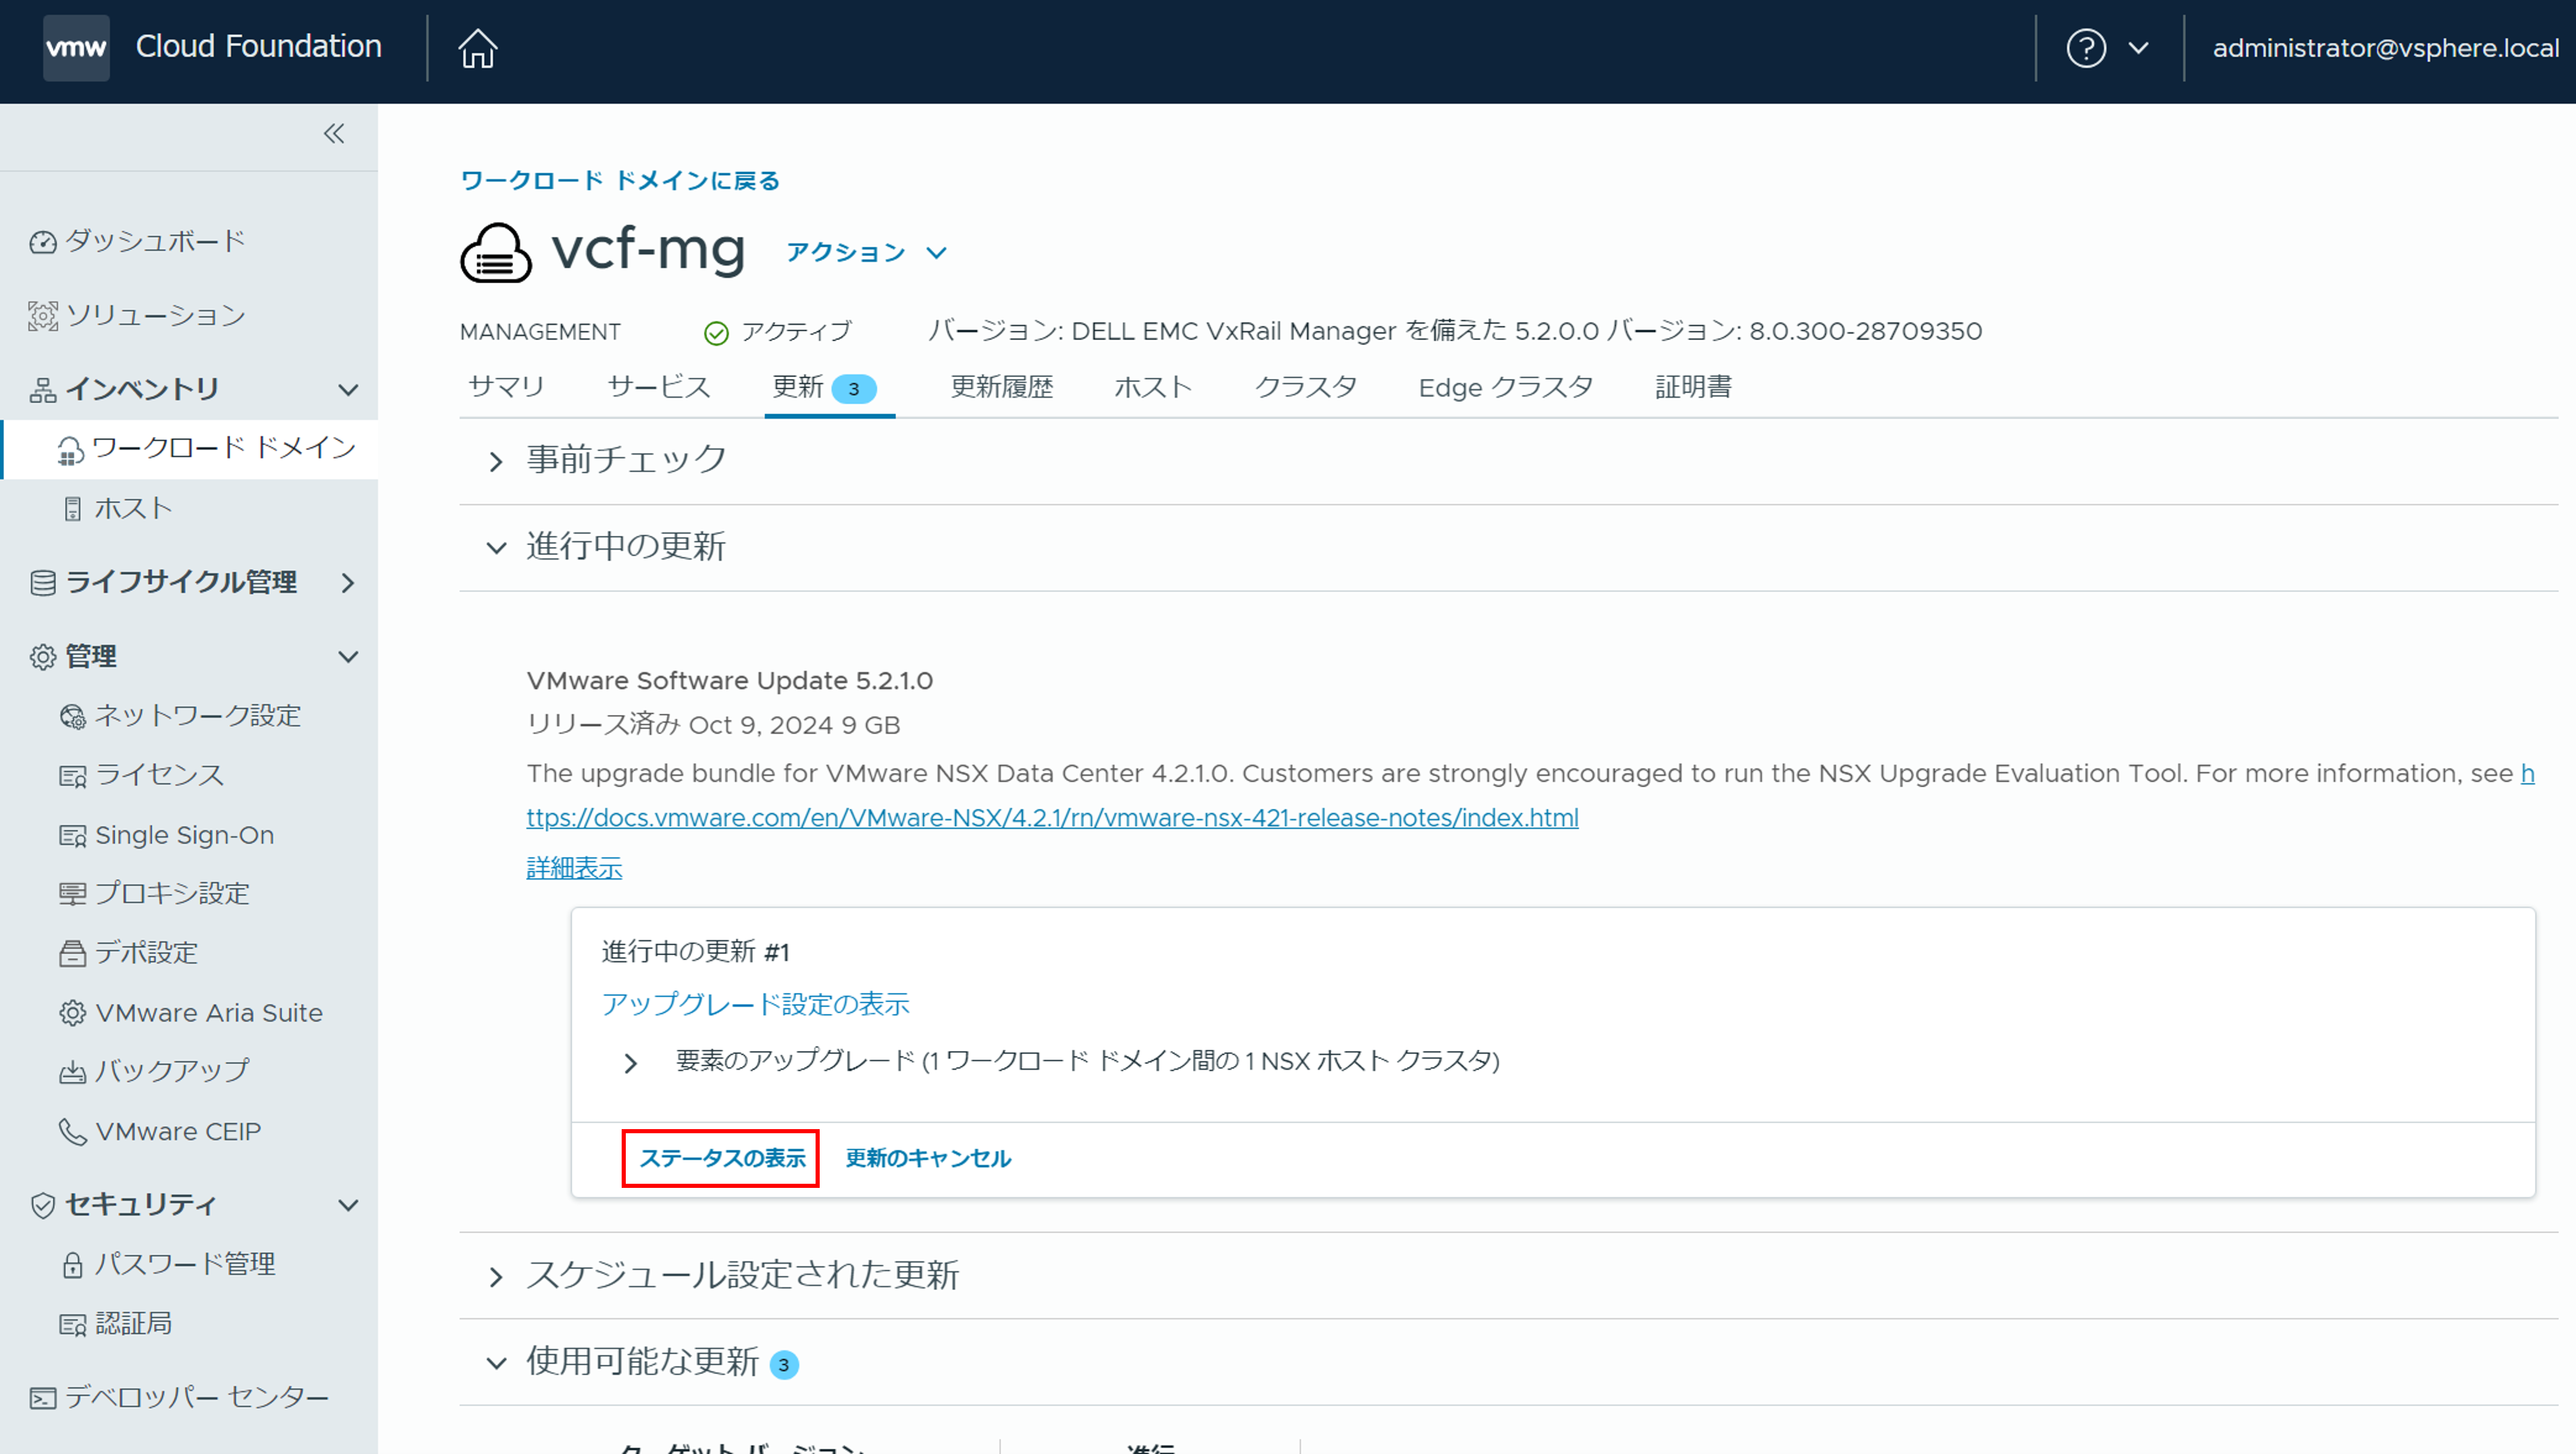Expand スケジュール設定された更新 section
This screenshot has width=2576, height=1454.
coord(496,1277)
